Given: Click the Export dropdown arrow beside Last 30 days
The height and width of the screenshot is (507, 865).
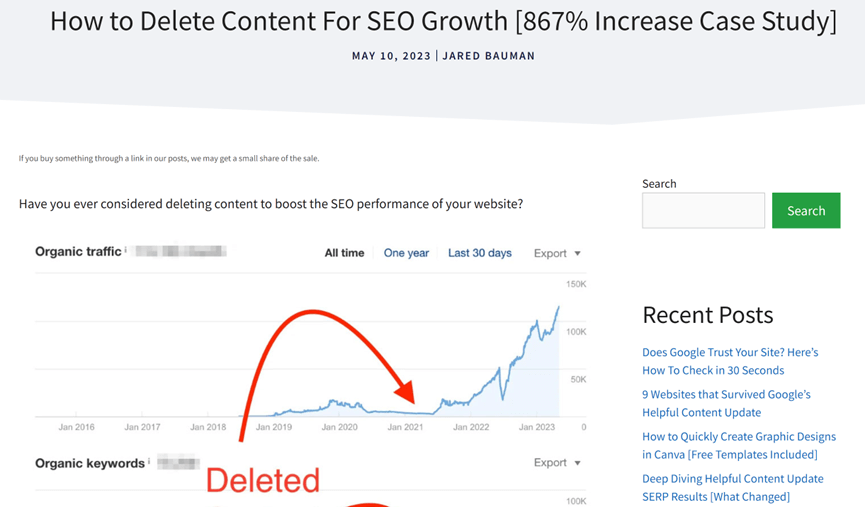Looking at the screenshot, I should click(578, 254).
